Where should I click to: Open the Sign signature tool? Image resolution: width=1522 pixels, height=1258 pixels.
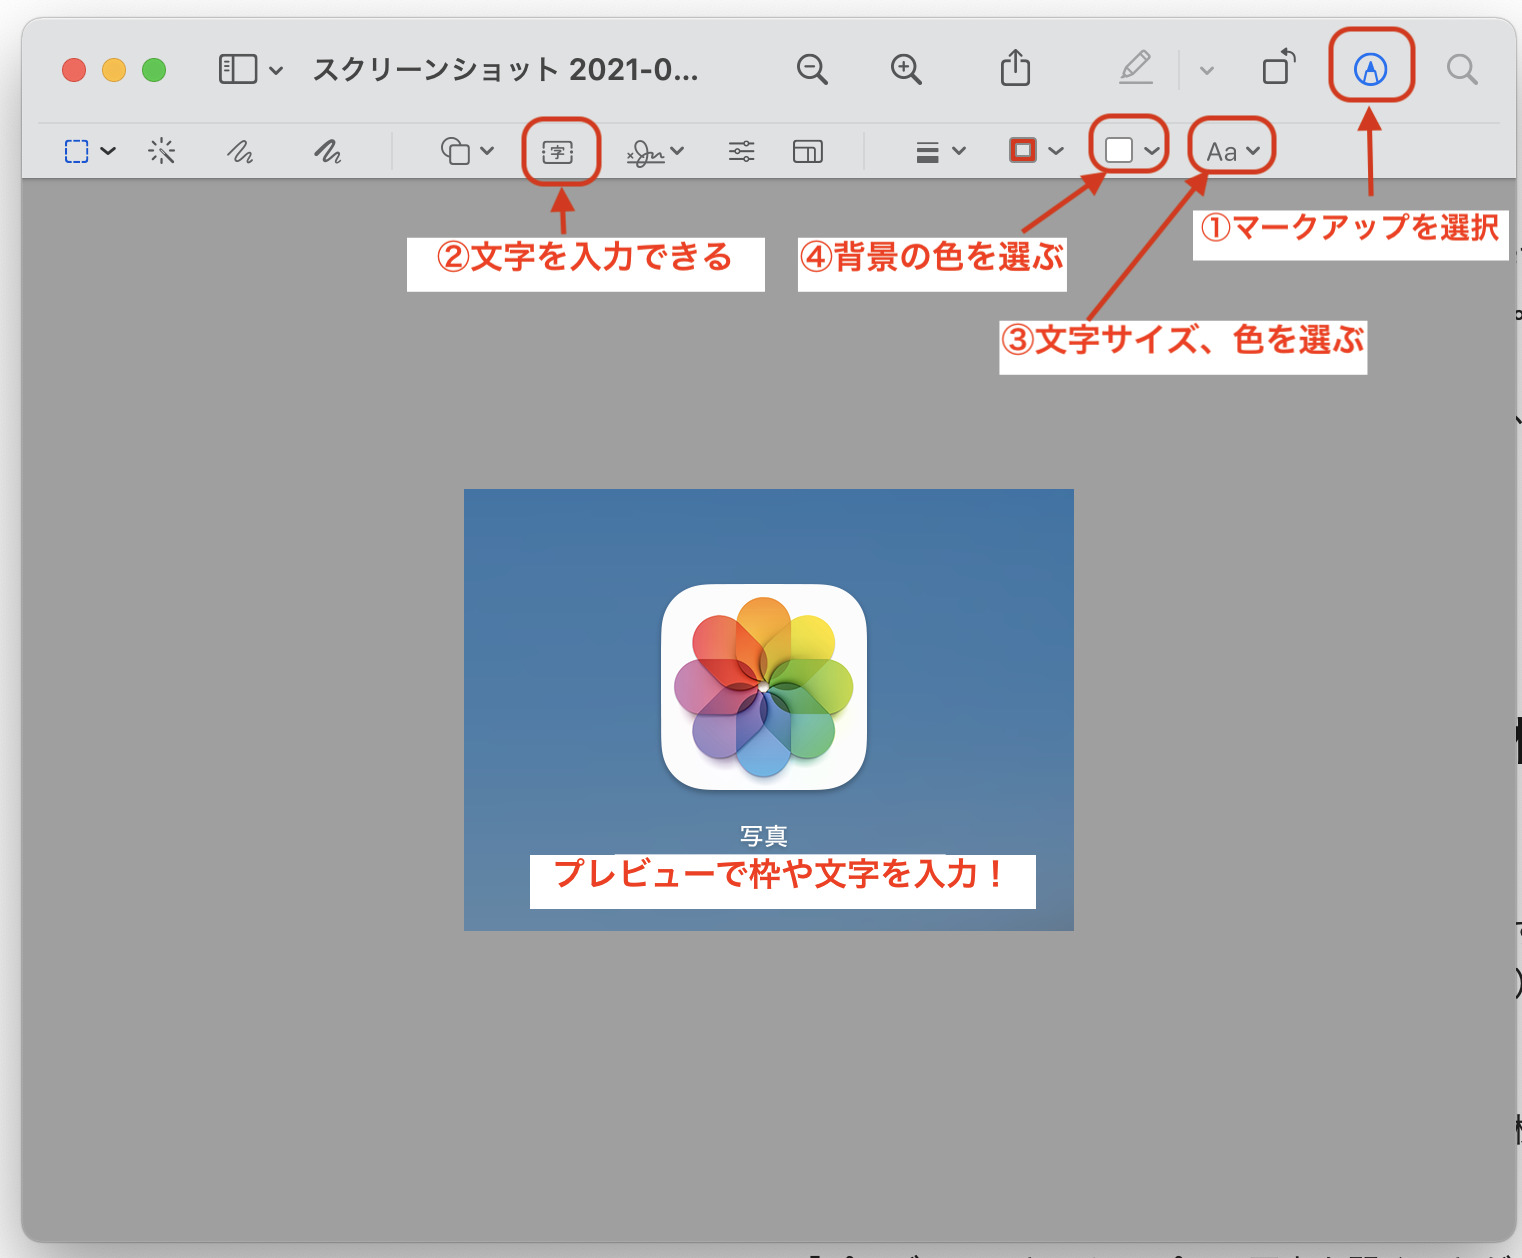point(645,152)
